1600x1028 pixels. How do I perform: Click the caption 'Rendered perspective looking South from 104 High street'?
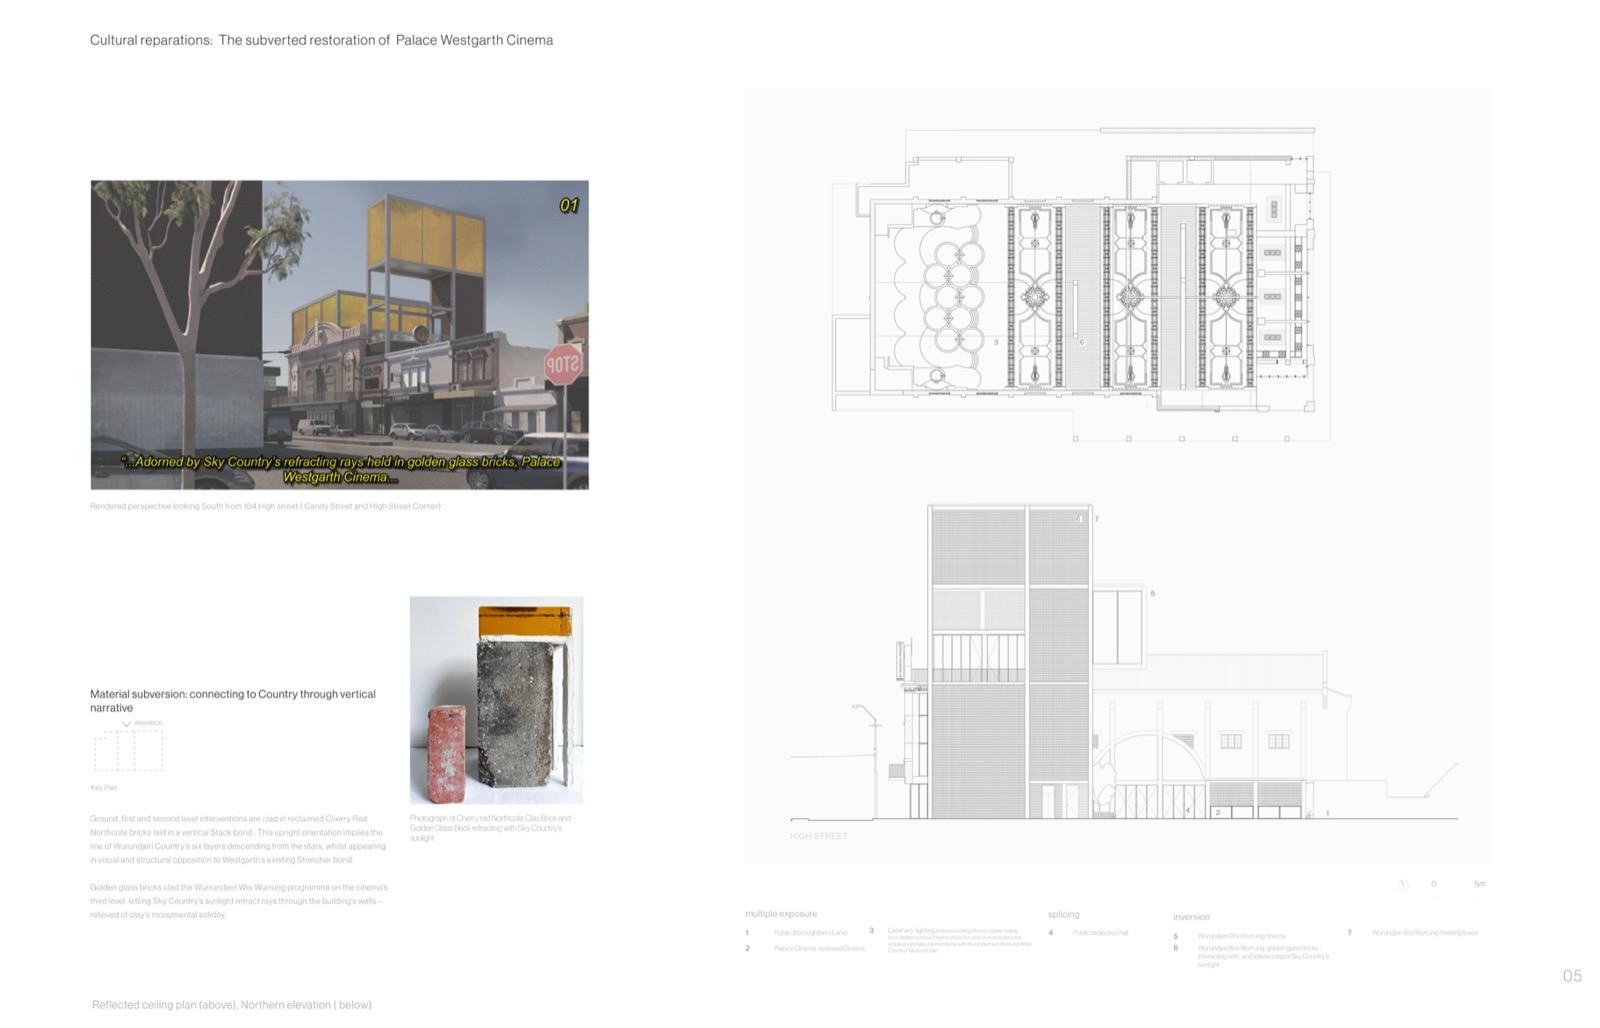265,506
